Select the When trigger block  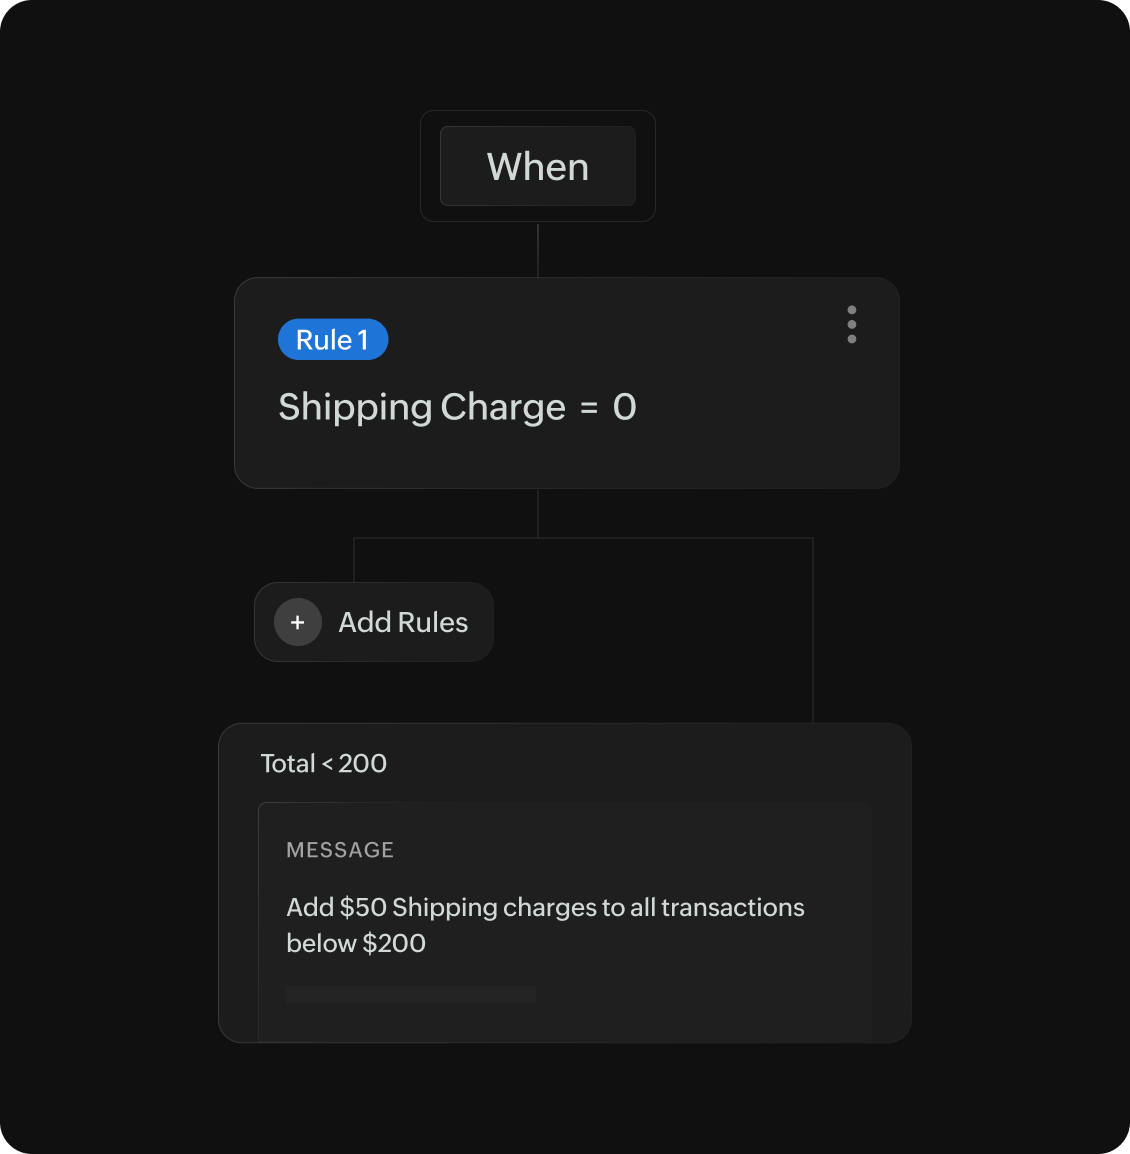point(538,167)
